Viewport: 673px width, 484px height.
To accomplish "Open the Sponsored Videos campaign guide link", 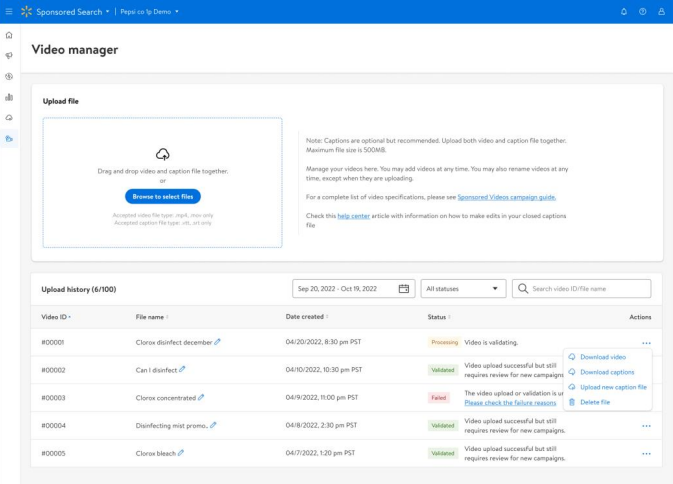I will 506,197.
